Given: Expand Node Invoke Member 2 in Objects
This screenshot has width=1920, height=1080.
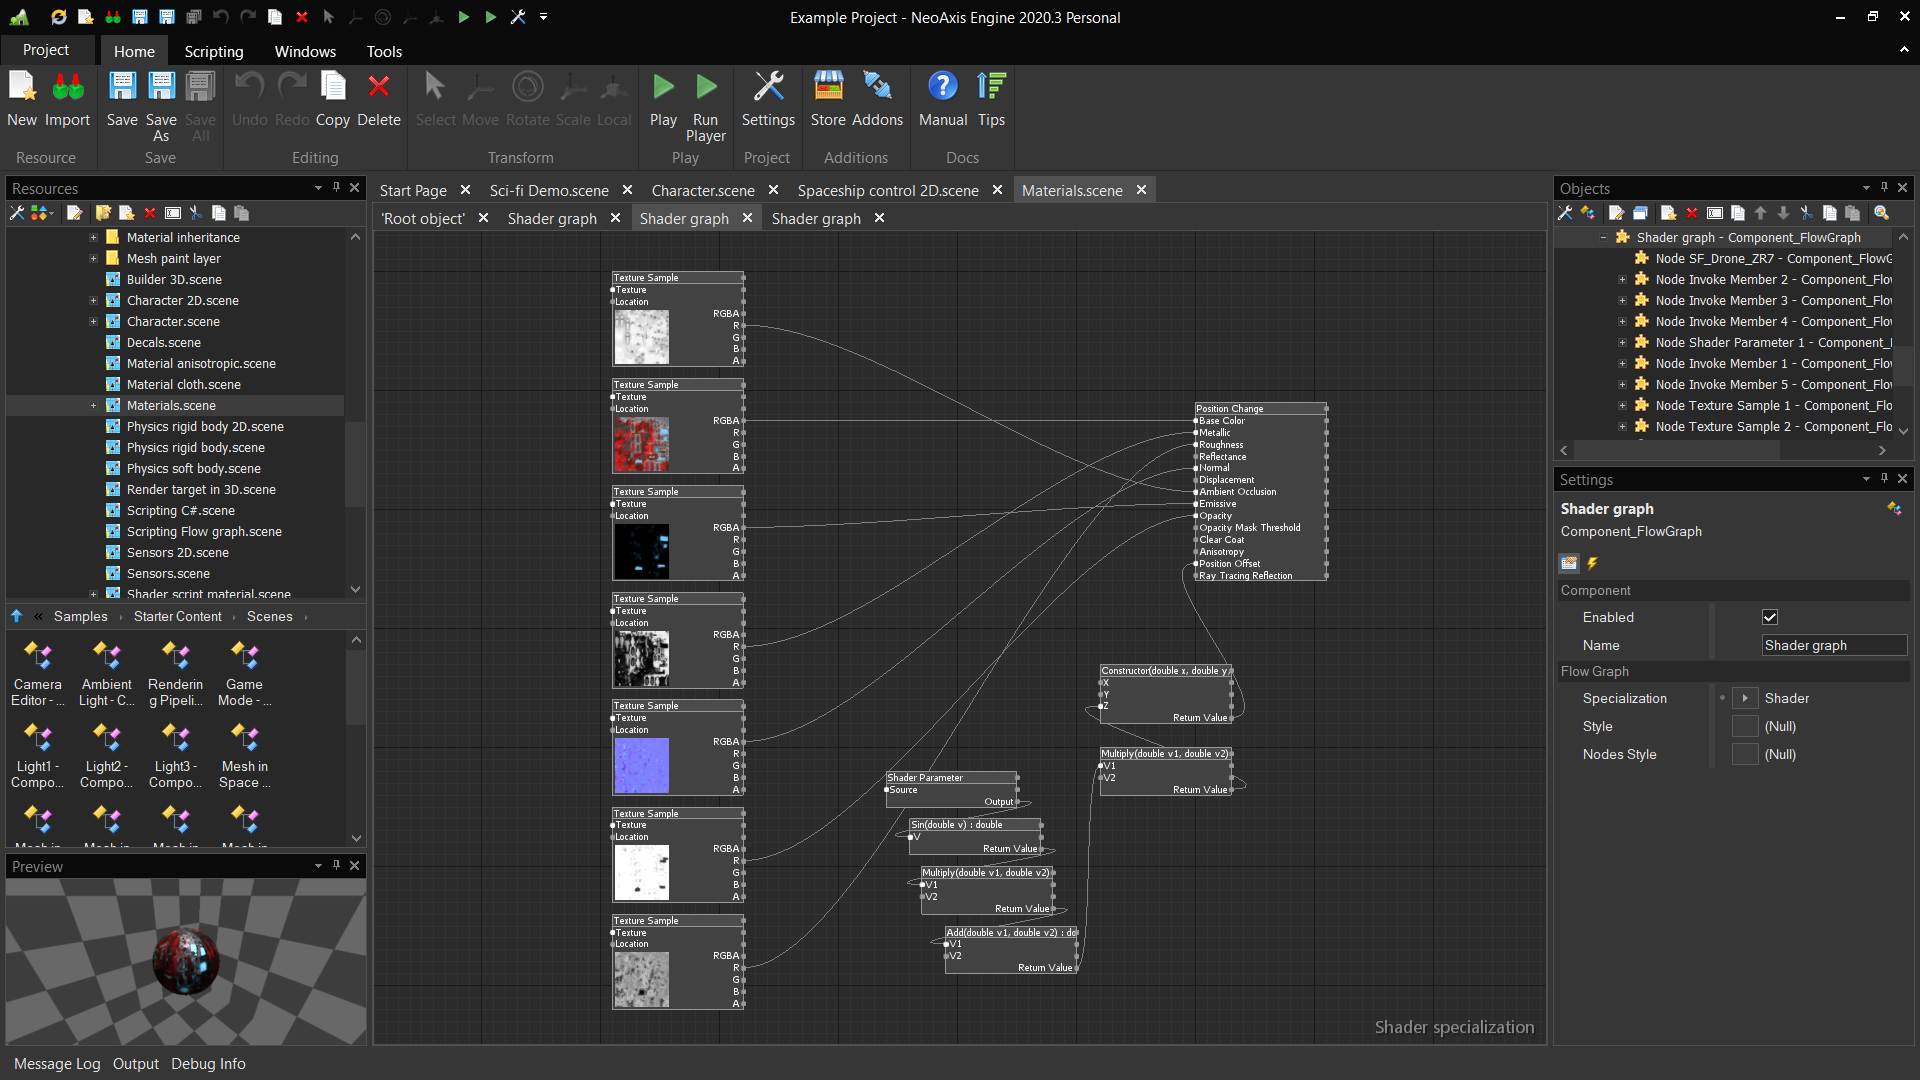Looking at the screenshot, I should pyautogui.click(x=1622, y=280).
